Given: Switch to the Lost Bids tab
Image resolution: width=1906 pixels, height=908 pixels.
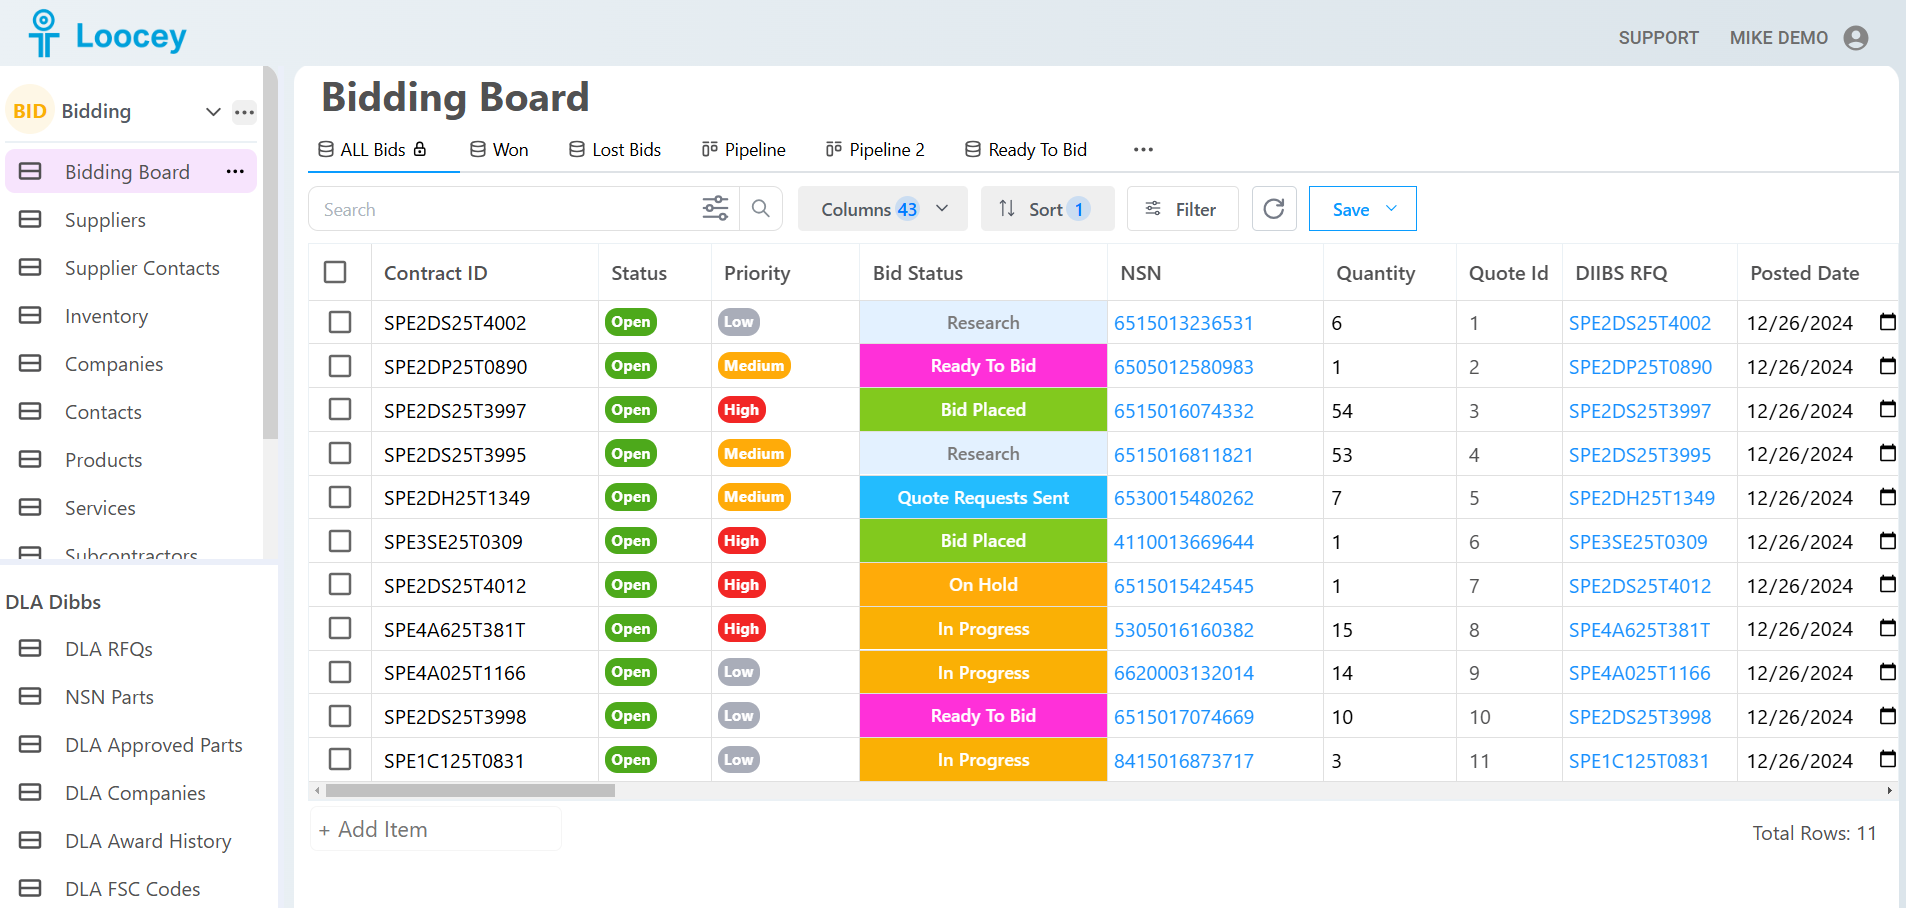Looking at the screenshot, I should coord(615,150).
